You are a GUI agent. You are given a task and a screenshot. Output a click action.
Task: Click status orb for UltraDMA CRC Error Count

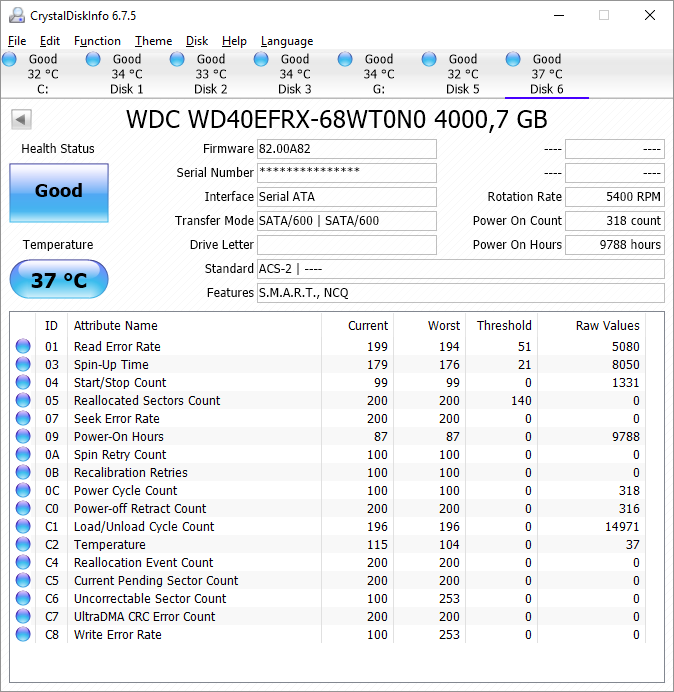pyautogui.click(x=23, y=616)
